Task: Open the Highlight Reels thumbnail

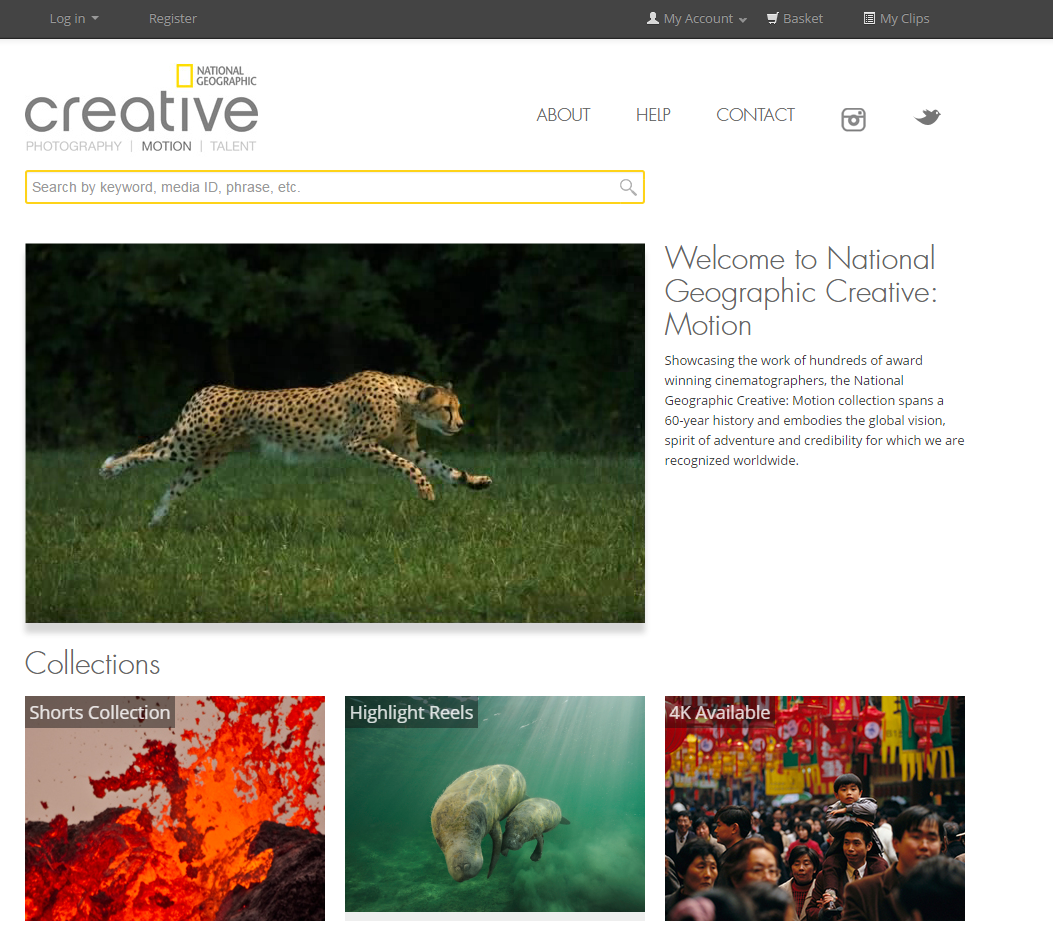Action: click(x=495, y=804)
